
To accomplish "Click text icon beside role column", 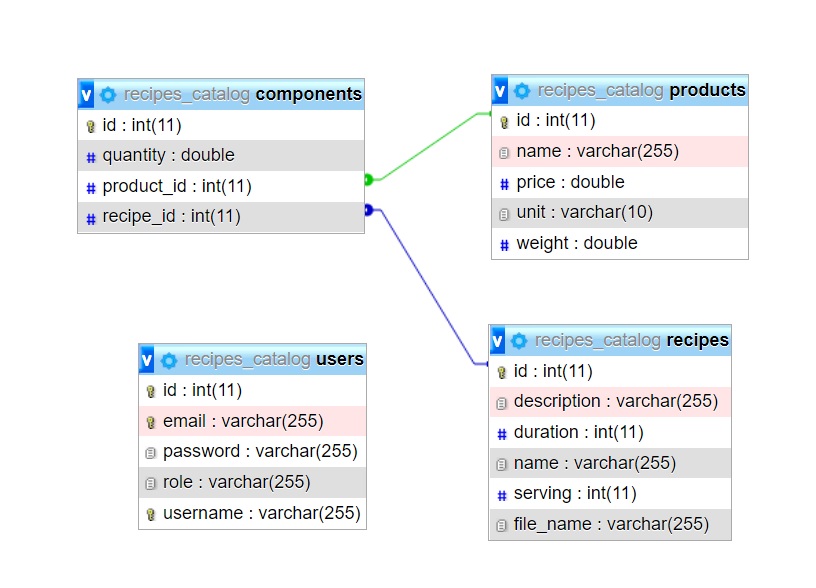I will coord(150,483).
